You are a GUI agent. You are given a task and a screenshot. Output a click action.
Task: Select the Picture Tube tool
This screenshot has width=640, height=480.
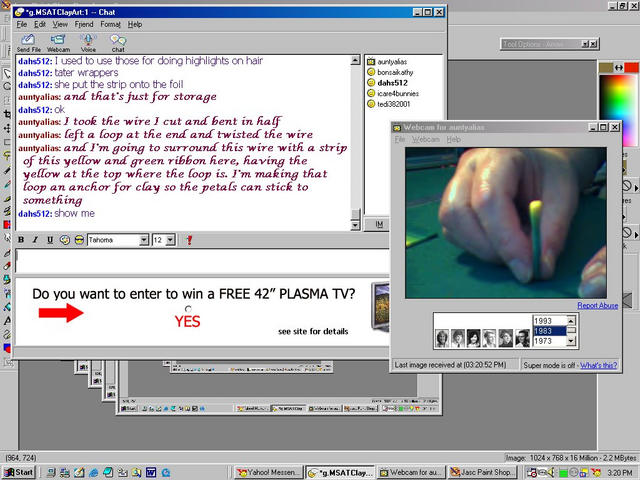[7, 279]
